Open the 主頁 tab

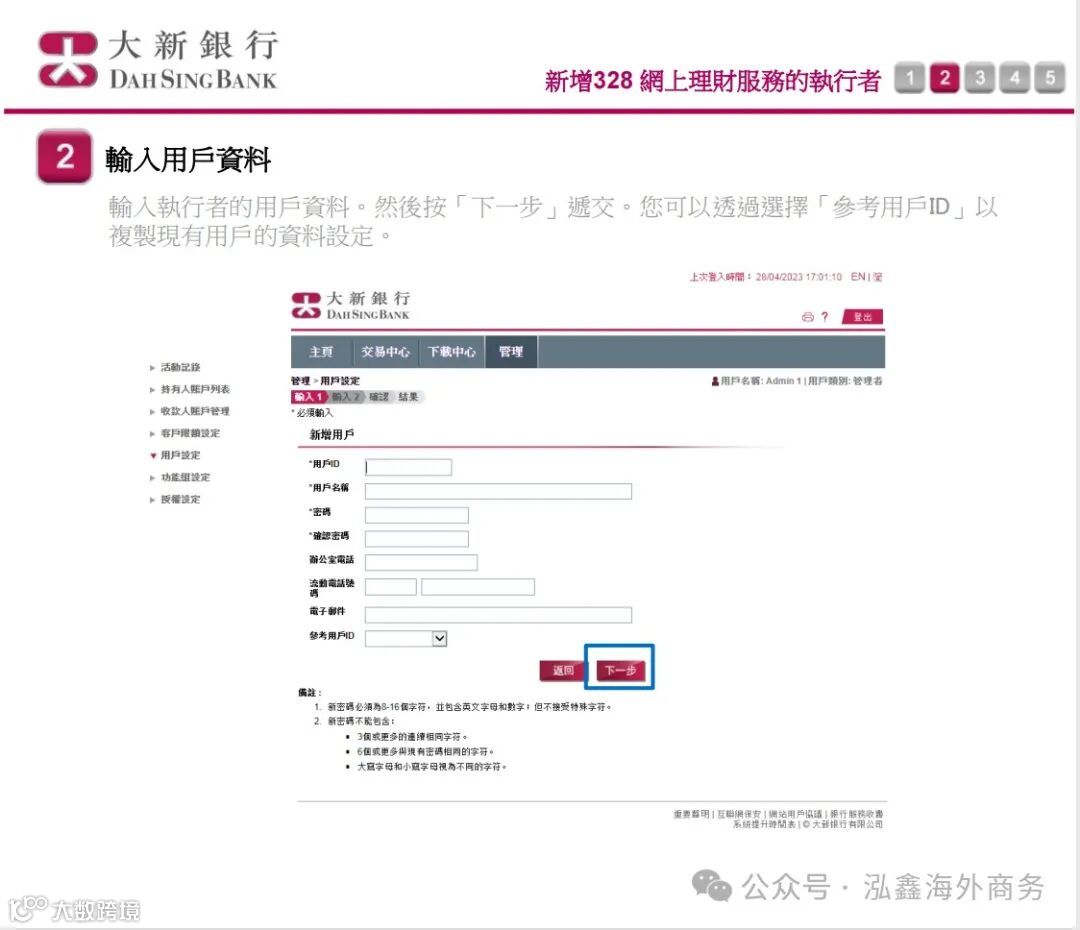pos(321,352)
